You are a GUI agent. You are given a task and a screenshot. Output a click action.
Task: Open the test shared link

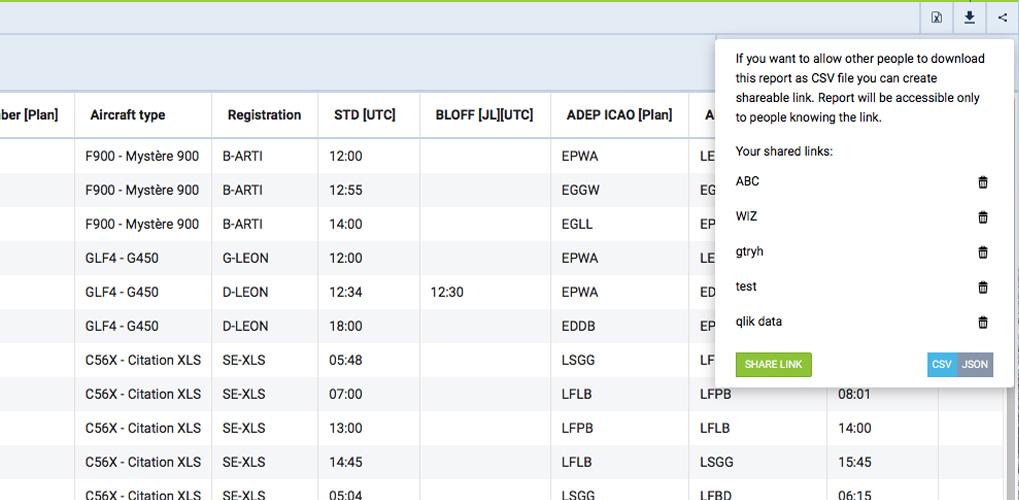click(x=746, y=287)
